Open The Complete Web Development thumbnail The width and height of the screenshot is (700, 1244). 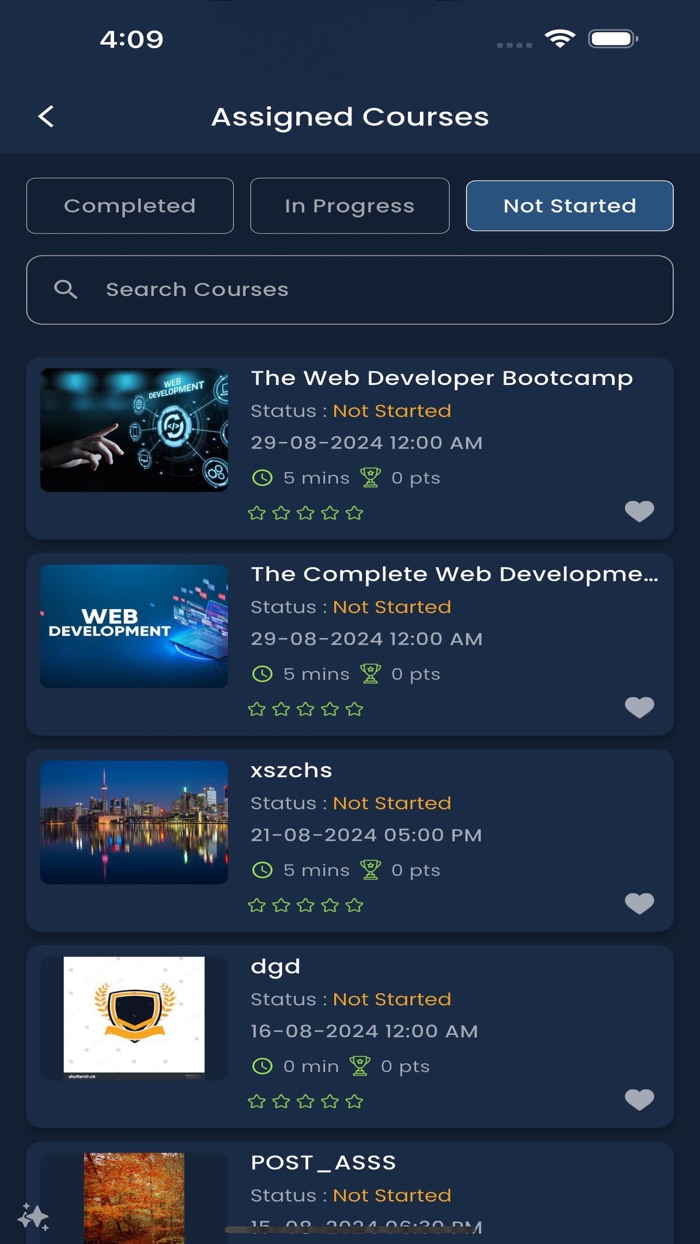(x=134, y=626)
